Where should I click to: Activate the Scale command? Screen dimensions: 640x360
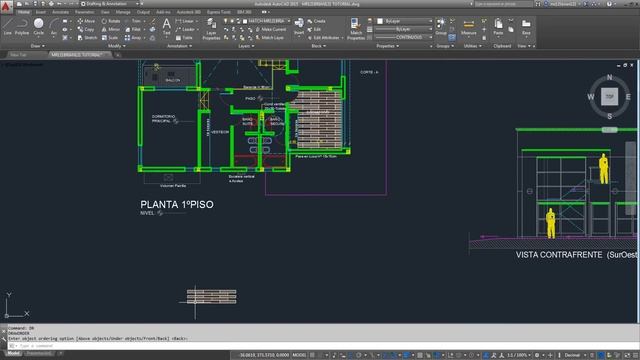click(x=109, y=38)
